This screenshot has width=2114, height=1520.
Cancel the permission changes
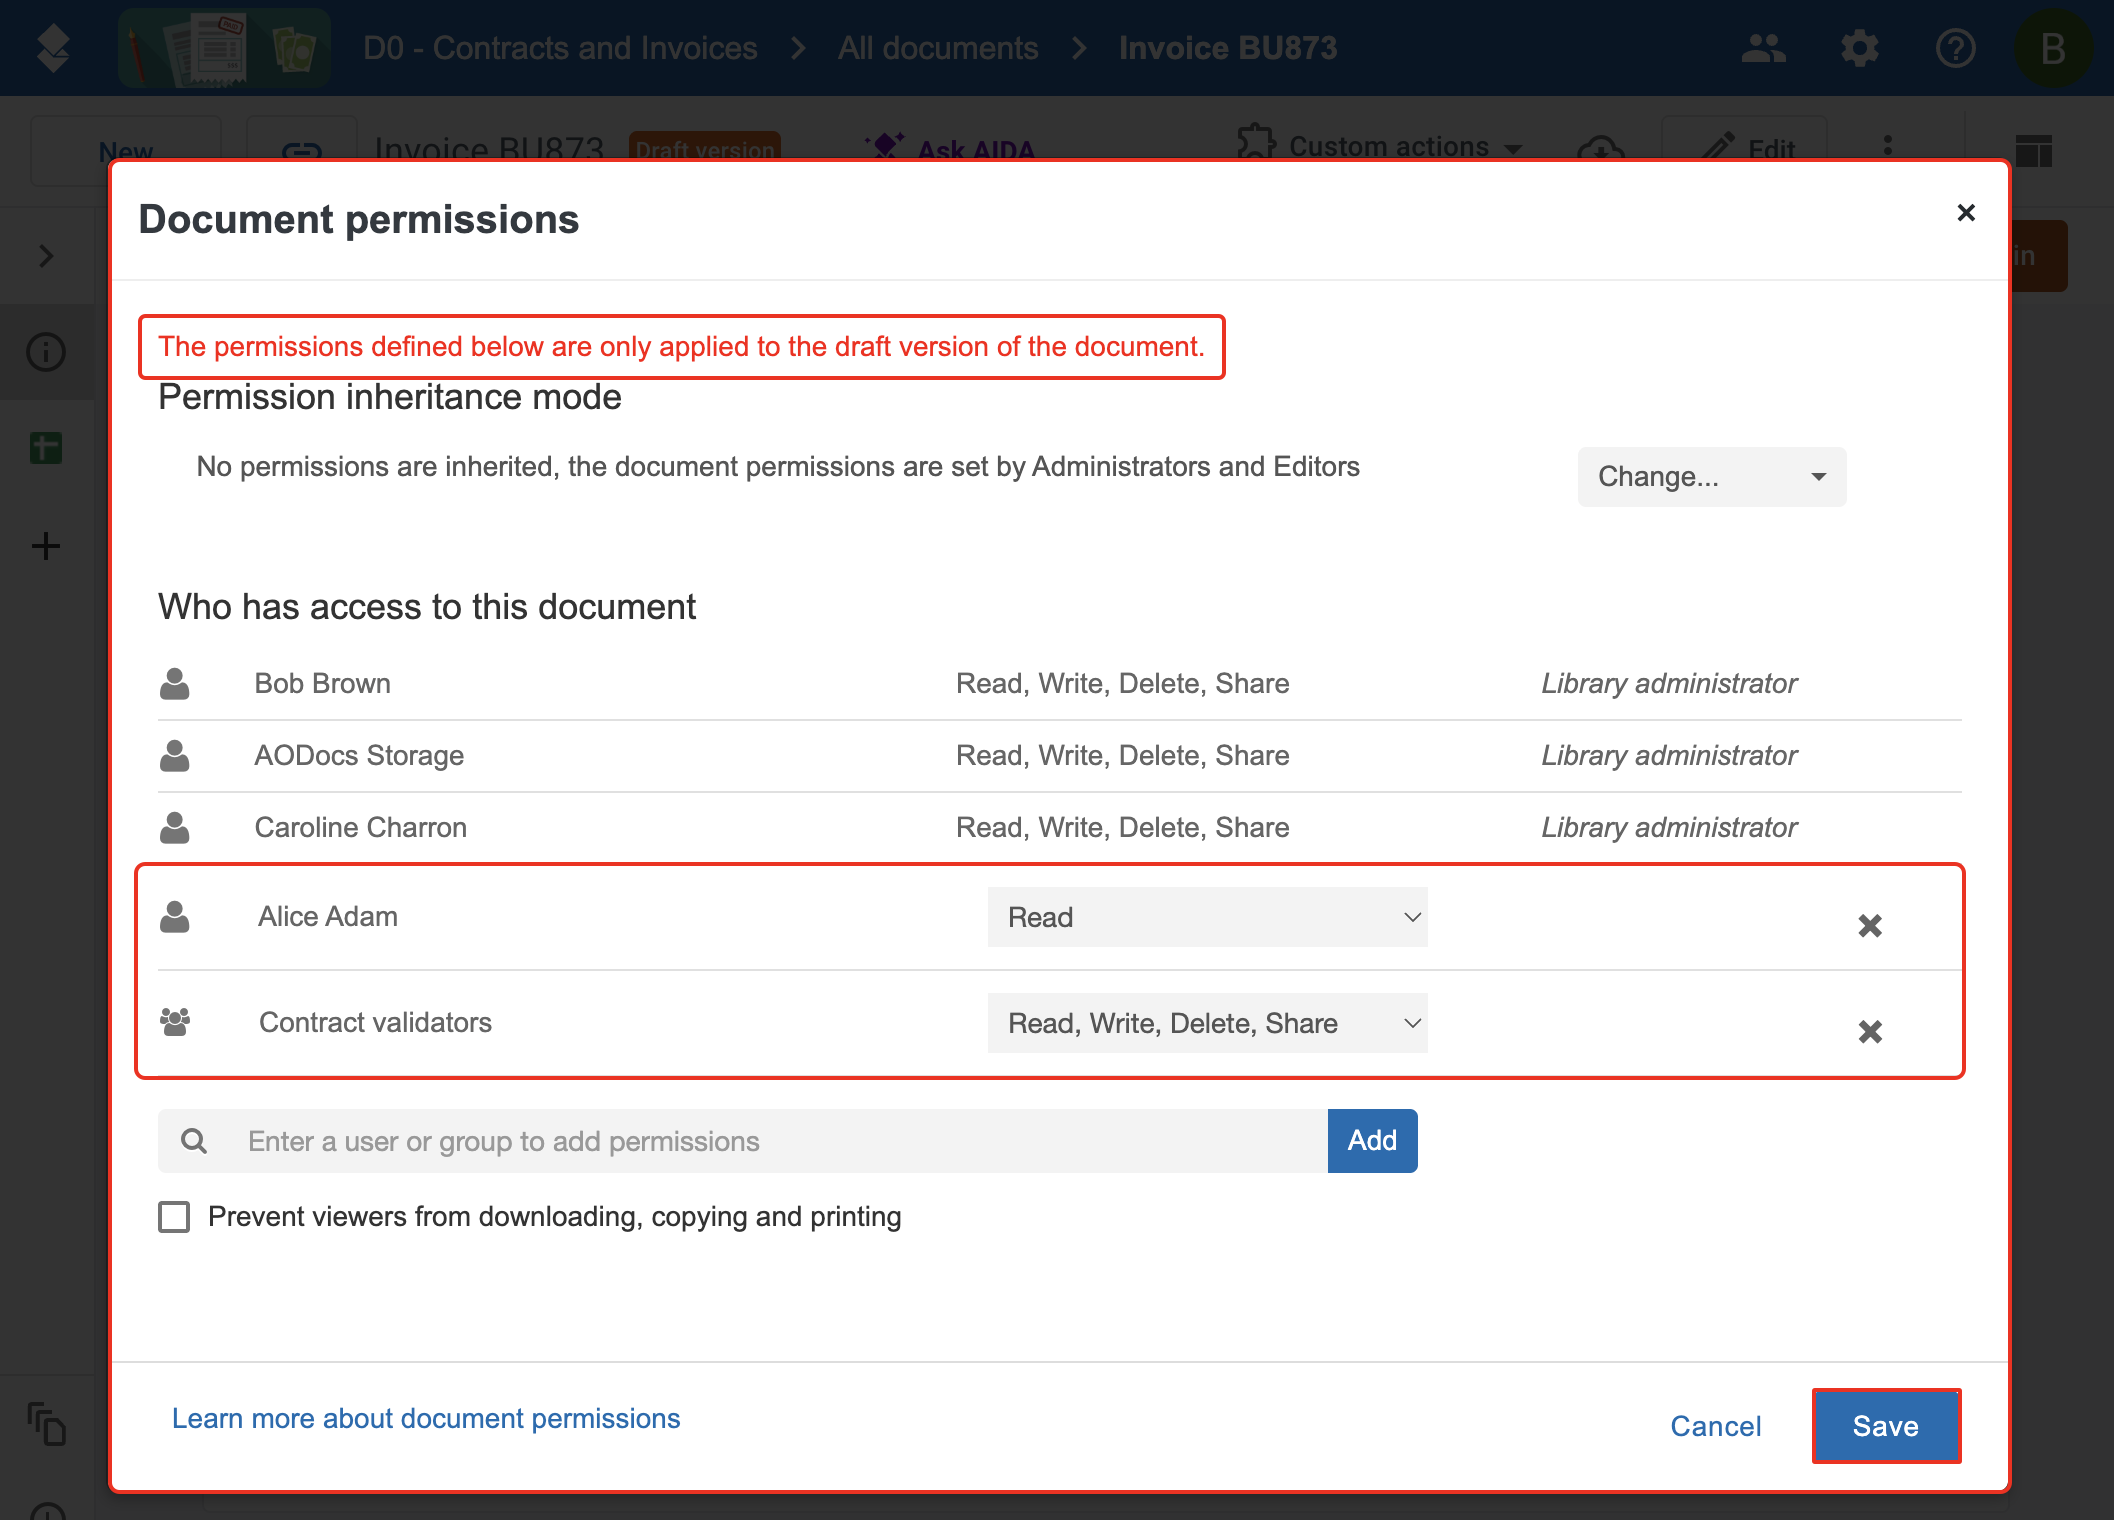pos(1715,1426)
